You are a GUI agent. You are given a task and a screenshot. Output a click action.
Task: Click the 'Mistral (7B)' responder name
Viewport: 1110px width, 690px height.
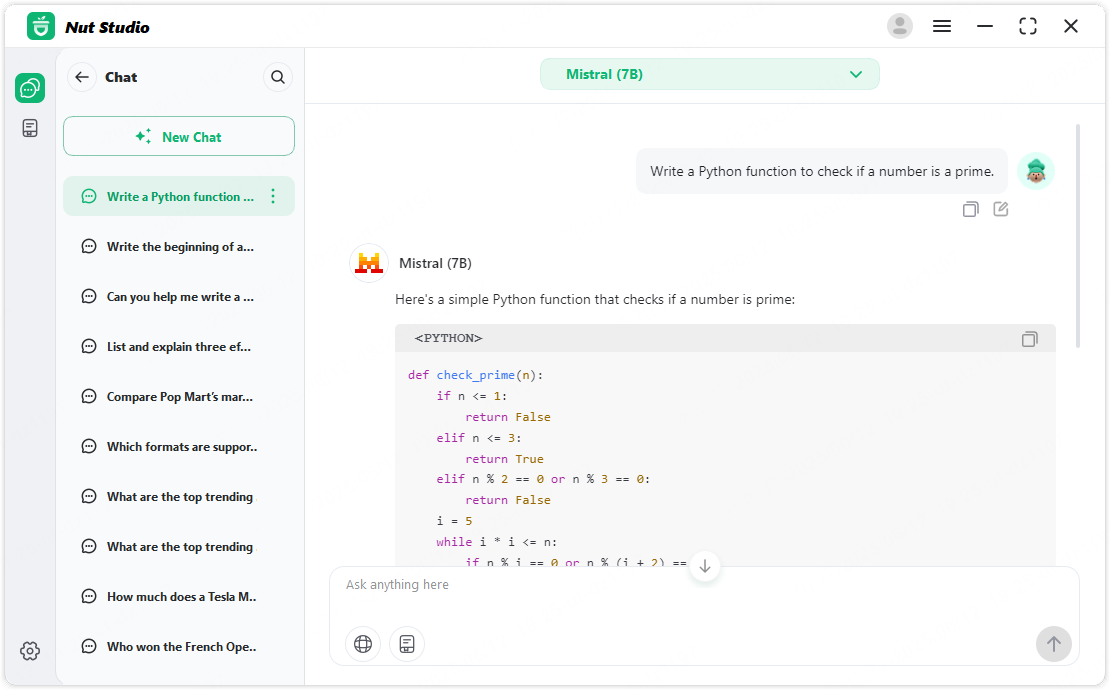pos(435,263)
